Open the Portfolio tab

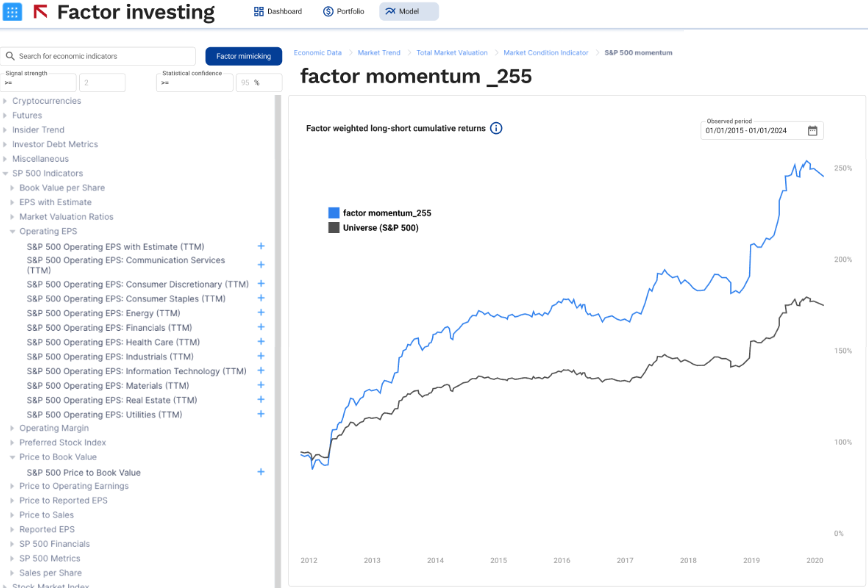pos(343,12)
